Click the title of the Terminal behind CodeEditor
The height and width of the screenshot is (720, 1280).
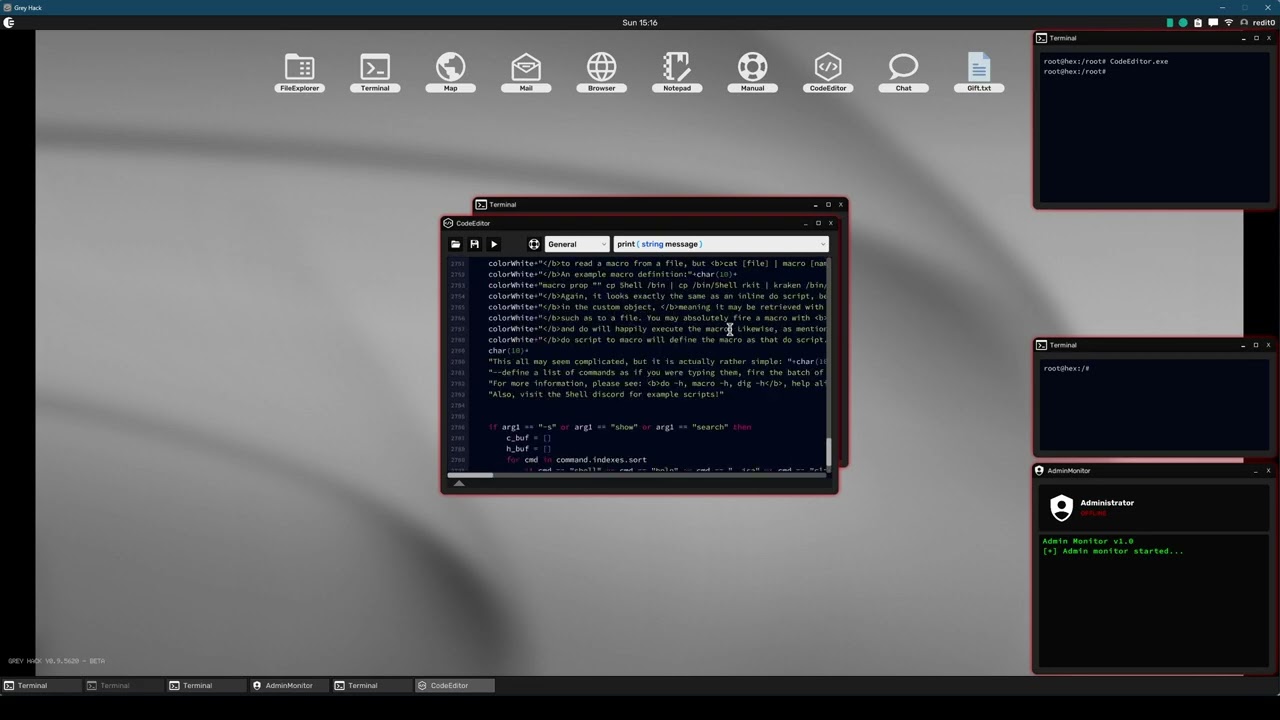pyautogui.click(x=502, y=204)
